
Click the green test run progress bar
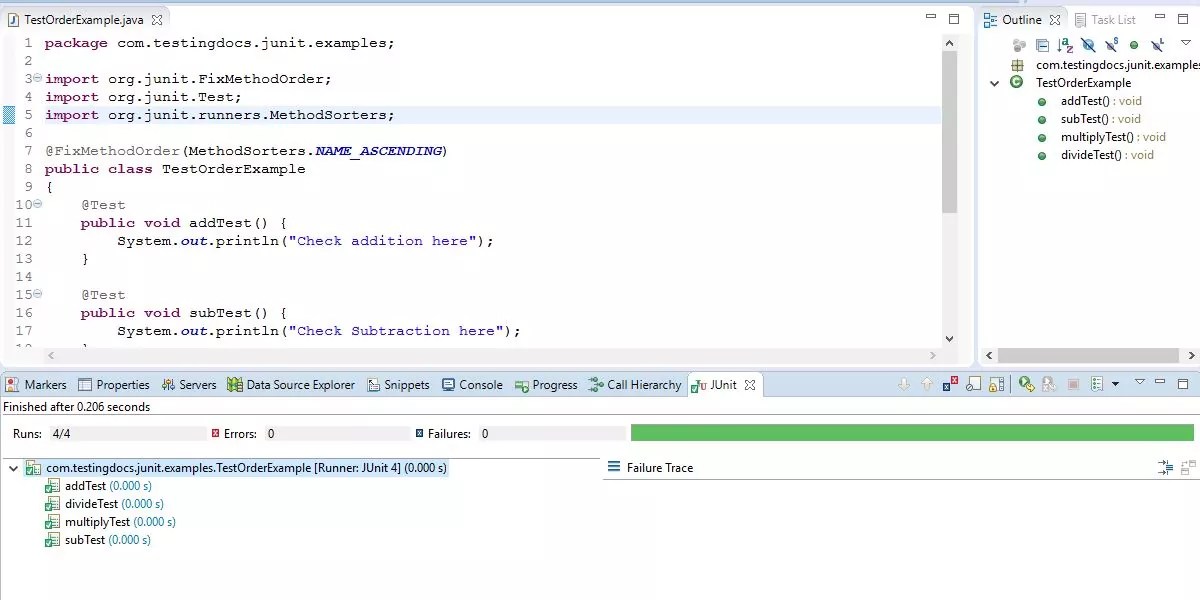coord(910,432)
